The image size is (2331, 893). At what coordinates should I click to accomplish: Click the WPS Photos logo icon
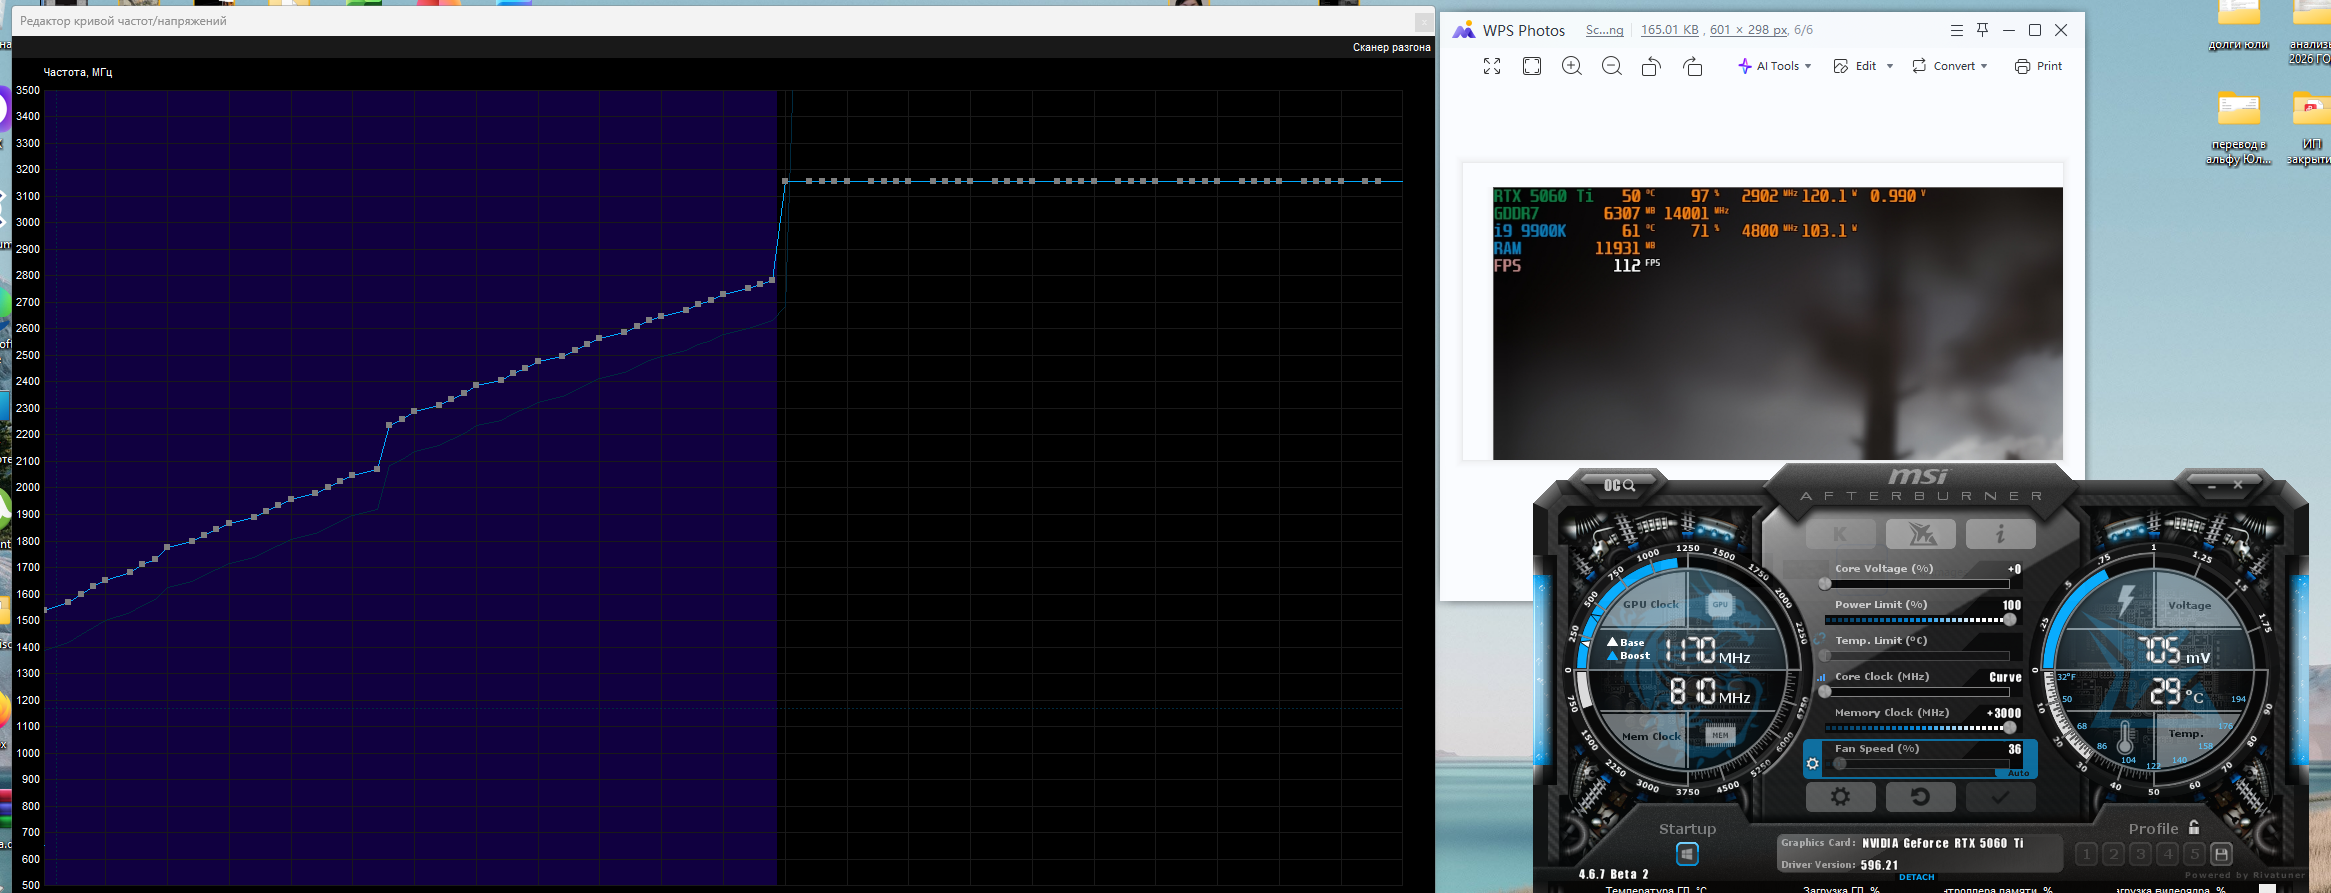1464,30
